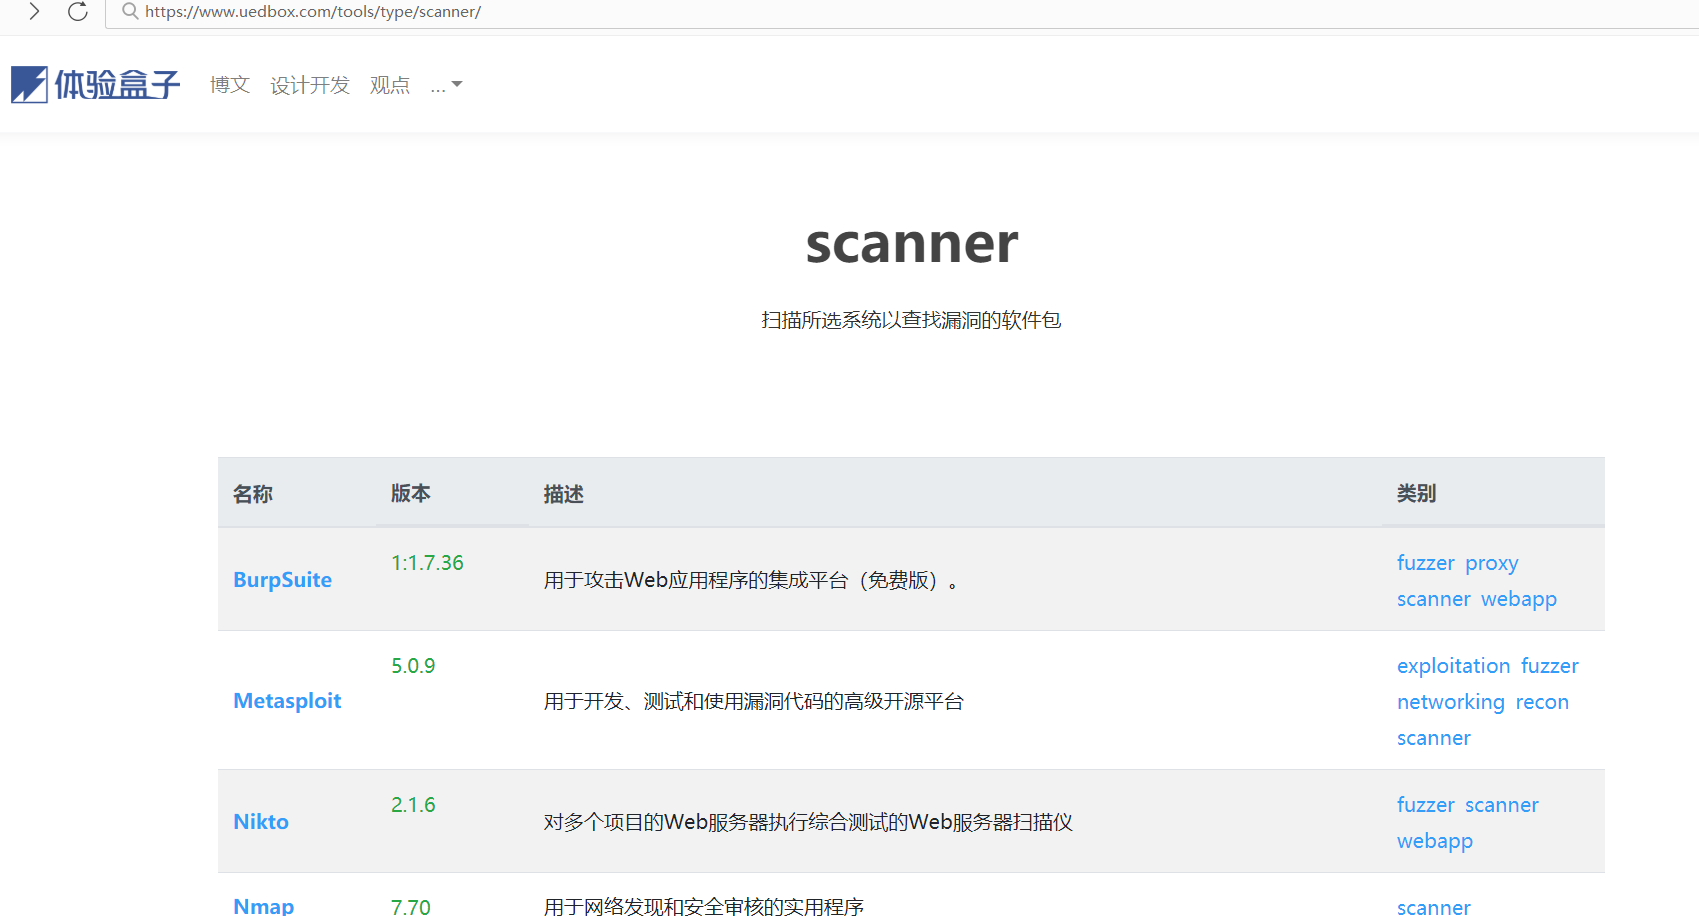The image size is (1699, 916).
Task: Sort table by 名称 column header
Action: tap(253, 494)
